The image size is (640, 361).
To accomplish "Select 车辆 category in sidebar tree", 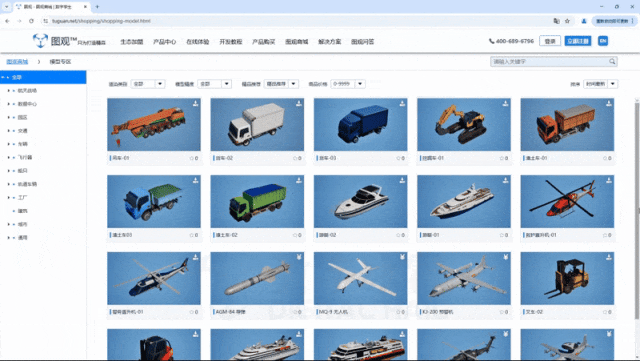I will pyautogui.click(x=22, y=144).
